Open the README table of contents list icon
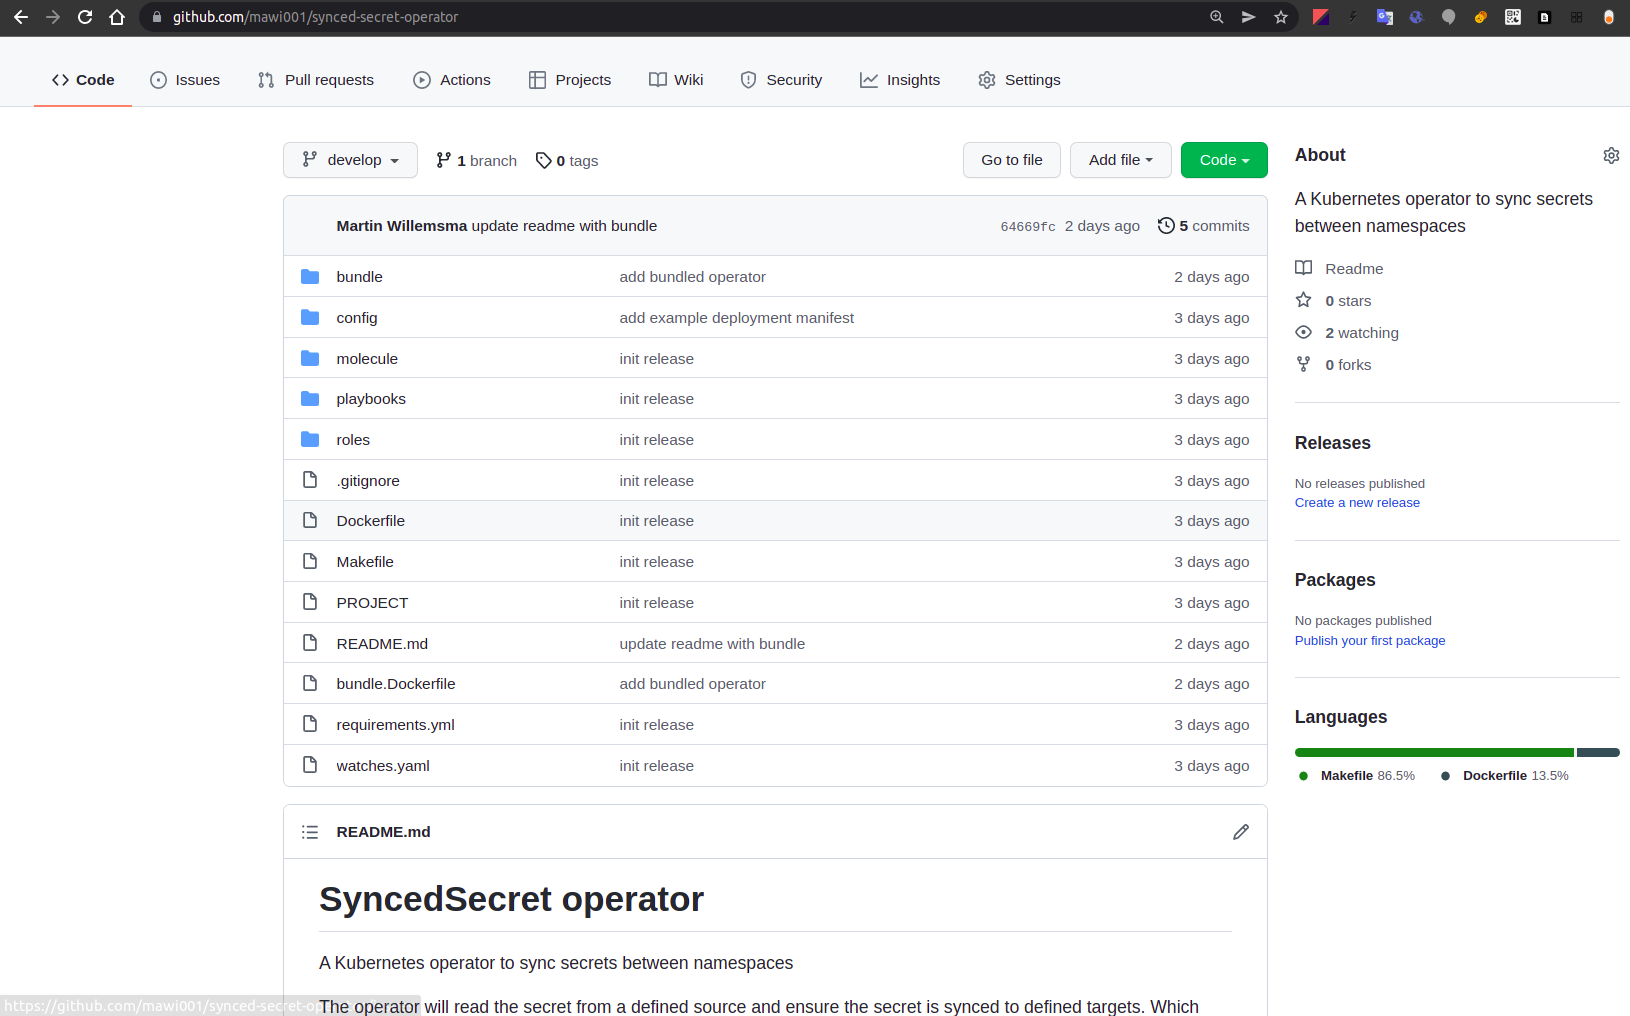The height and width of the screenshot is (1016, 1630). tap(310, 832)
